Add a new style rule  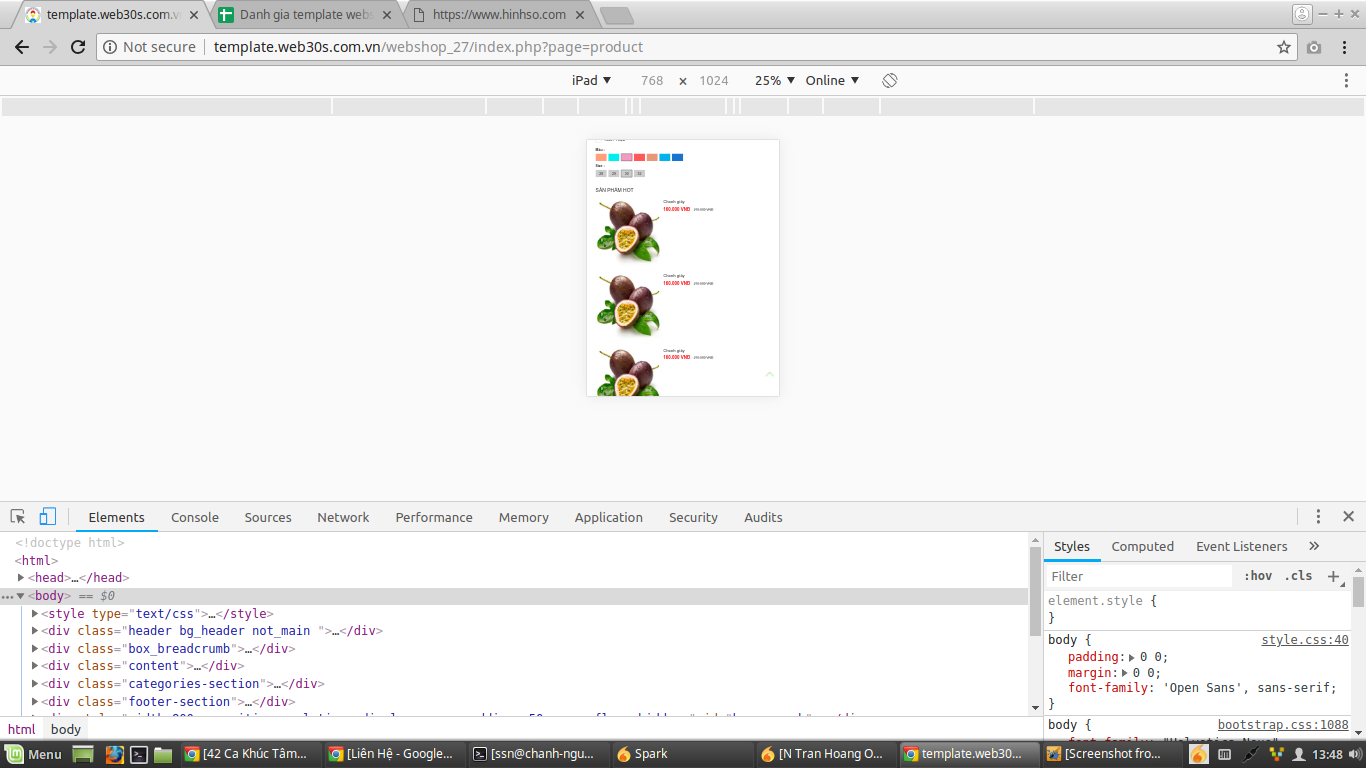[x=1333, y=576]
